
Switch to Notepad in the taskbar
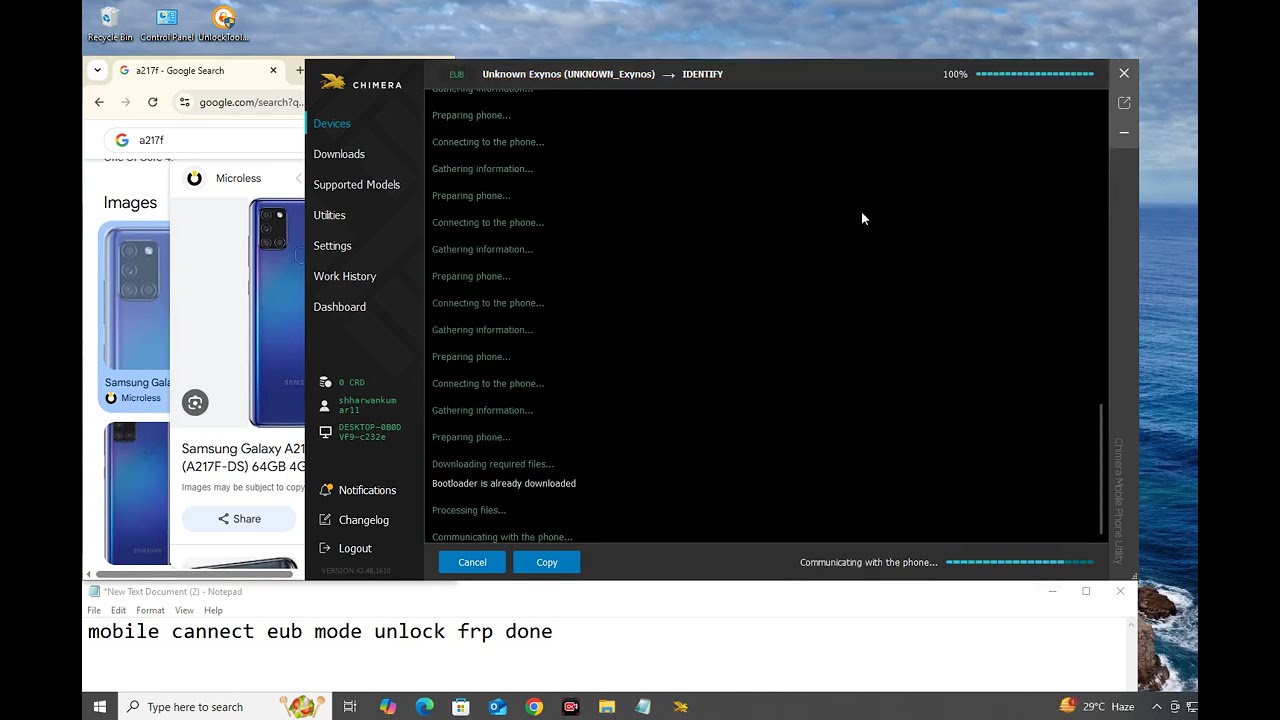pos(643,707)
